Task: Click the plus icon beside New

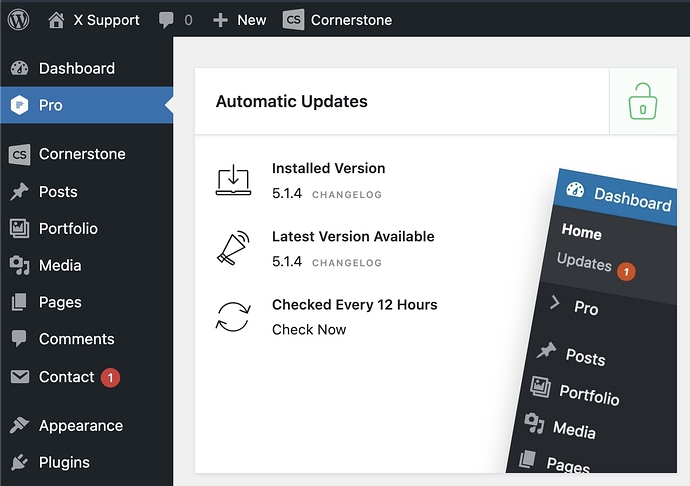Action: (220, 20)
